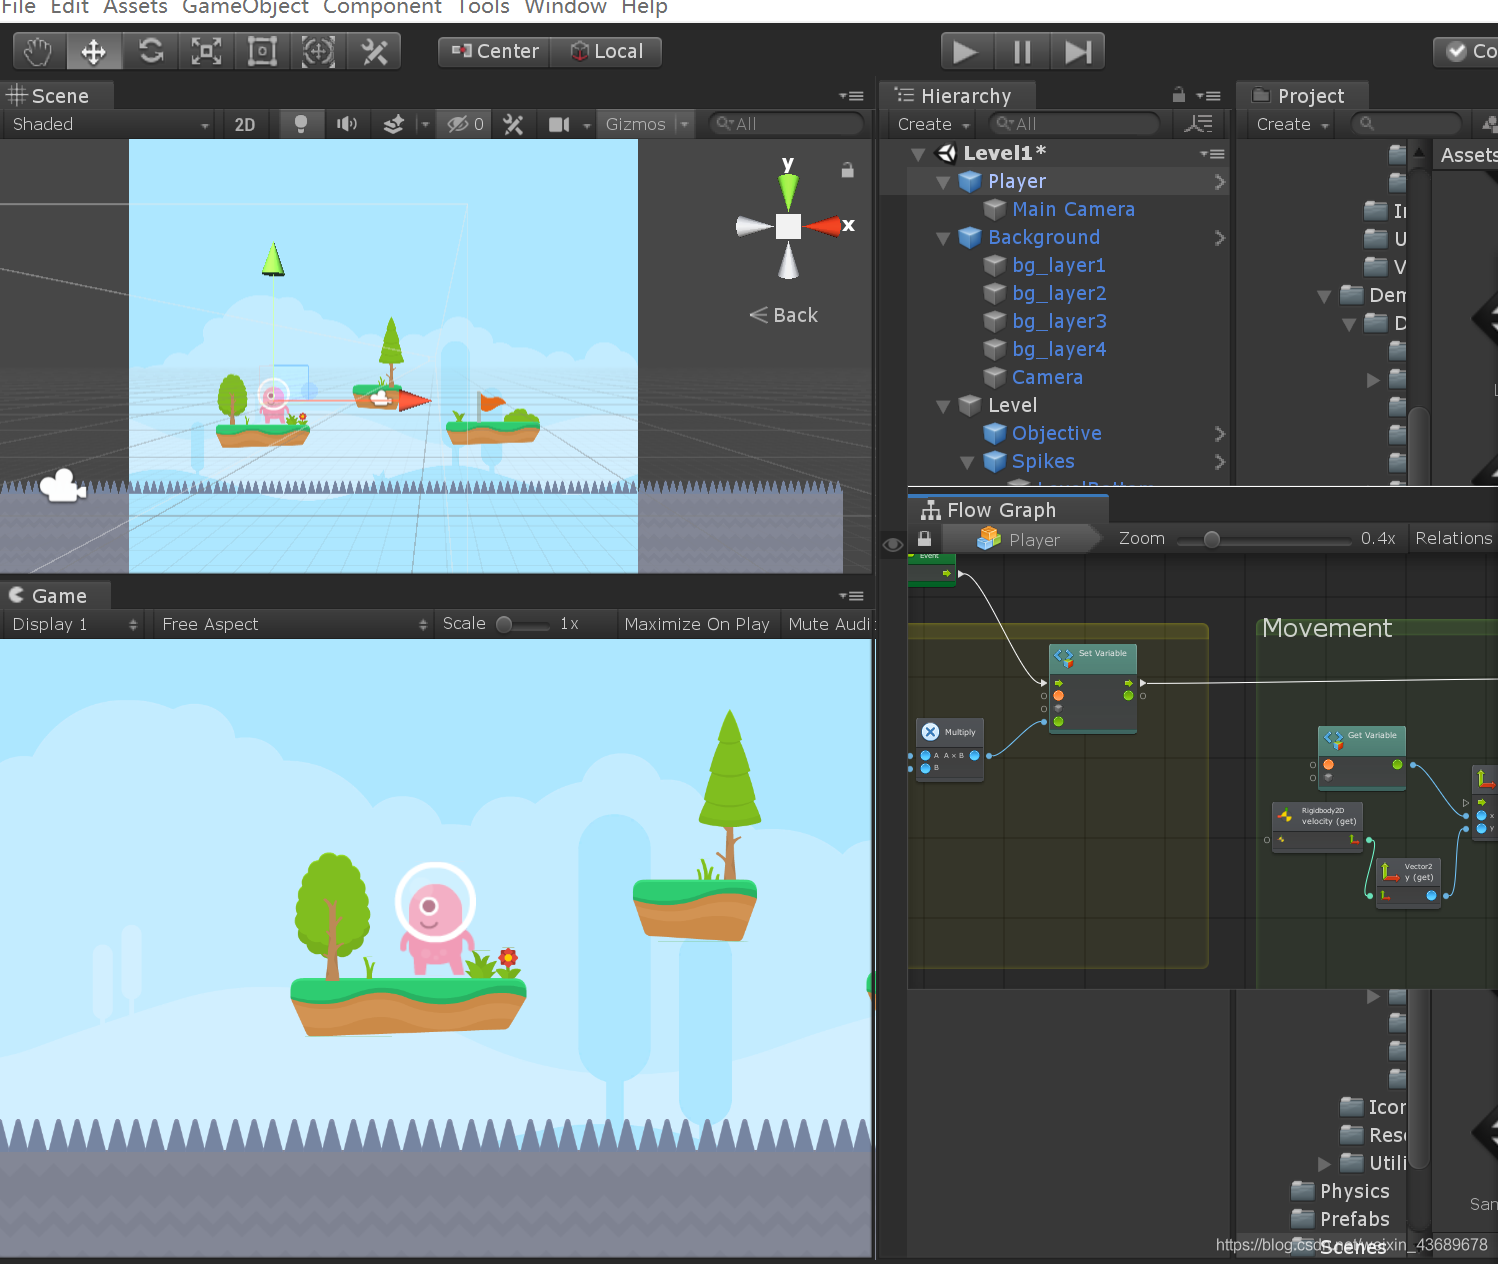Viewport: 1498px width, 1264px height.
Task: Select the Move tool
Action: 94,51
